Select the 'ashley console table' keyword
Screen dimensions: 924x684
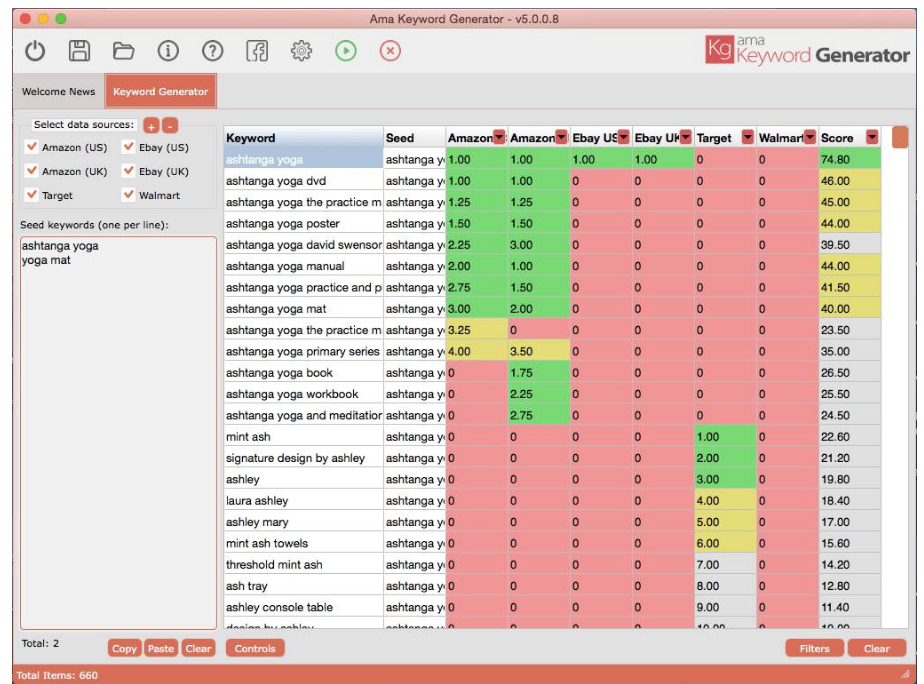[303, 607]
